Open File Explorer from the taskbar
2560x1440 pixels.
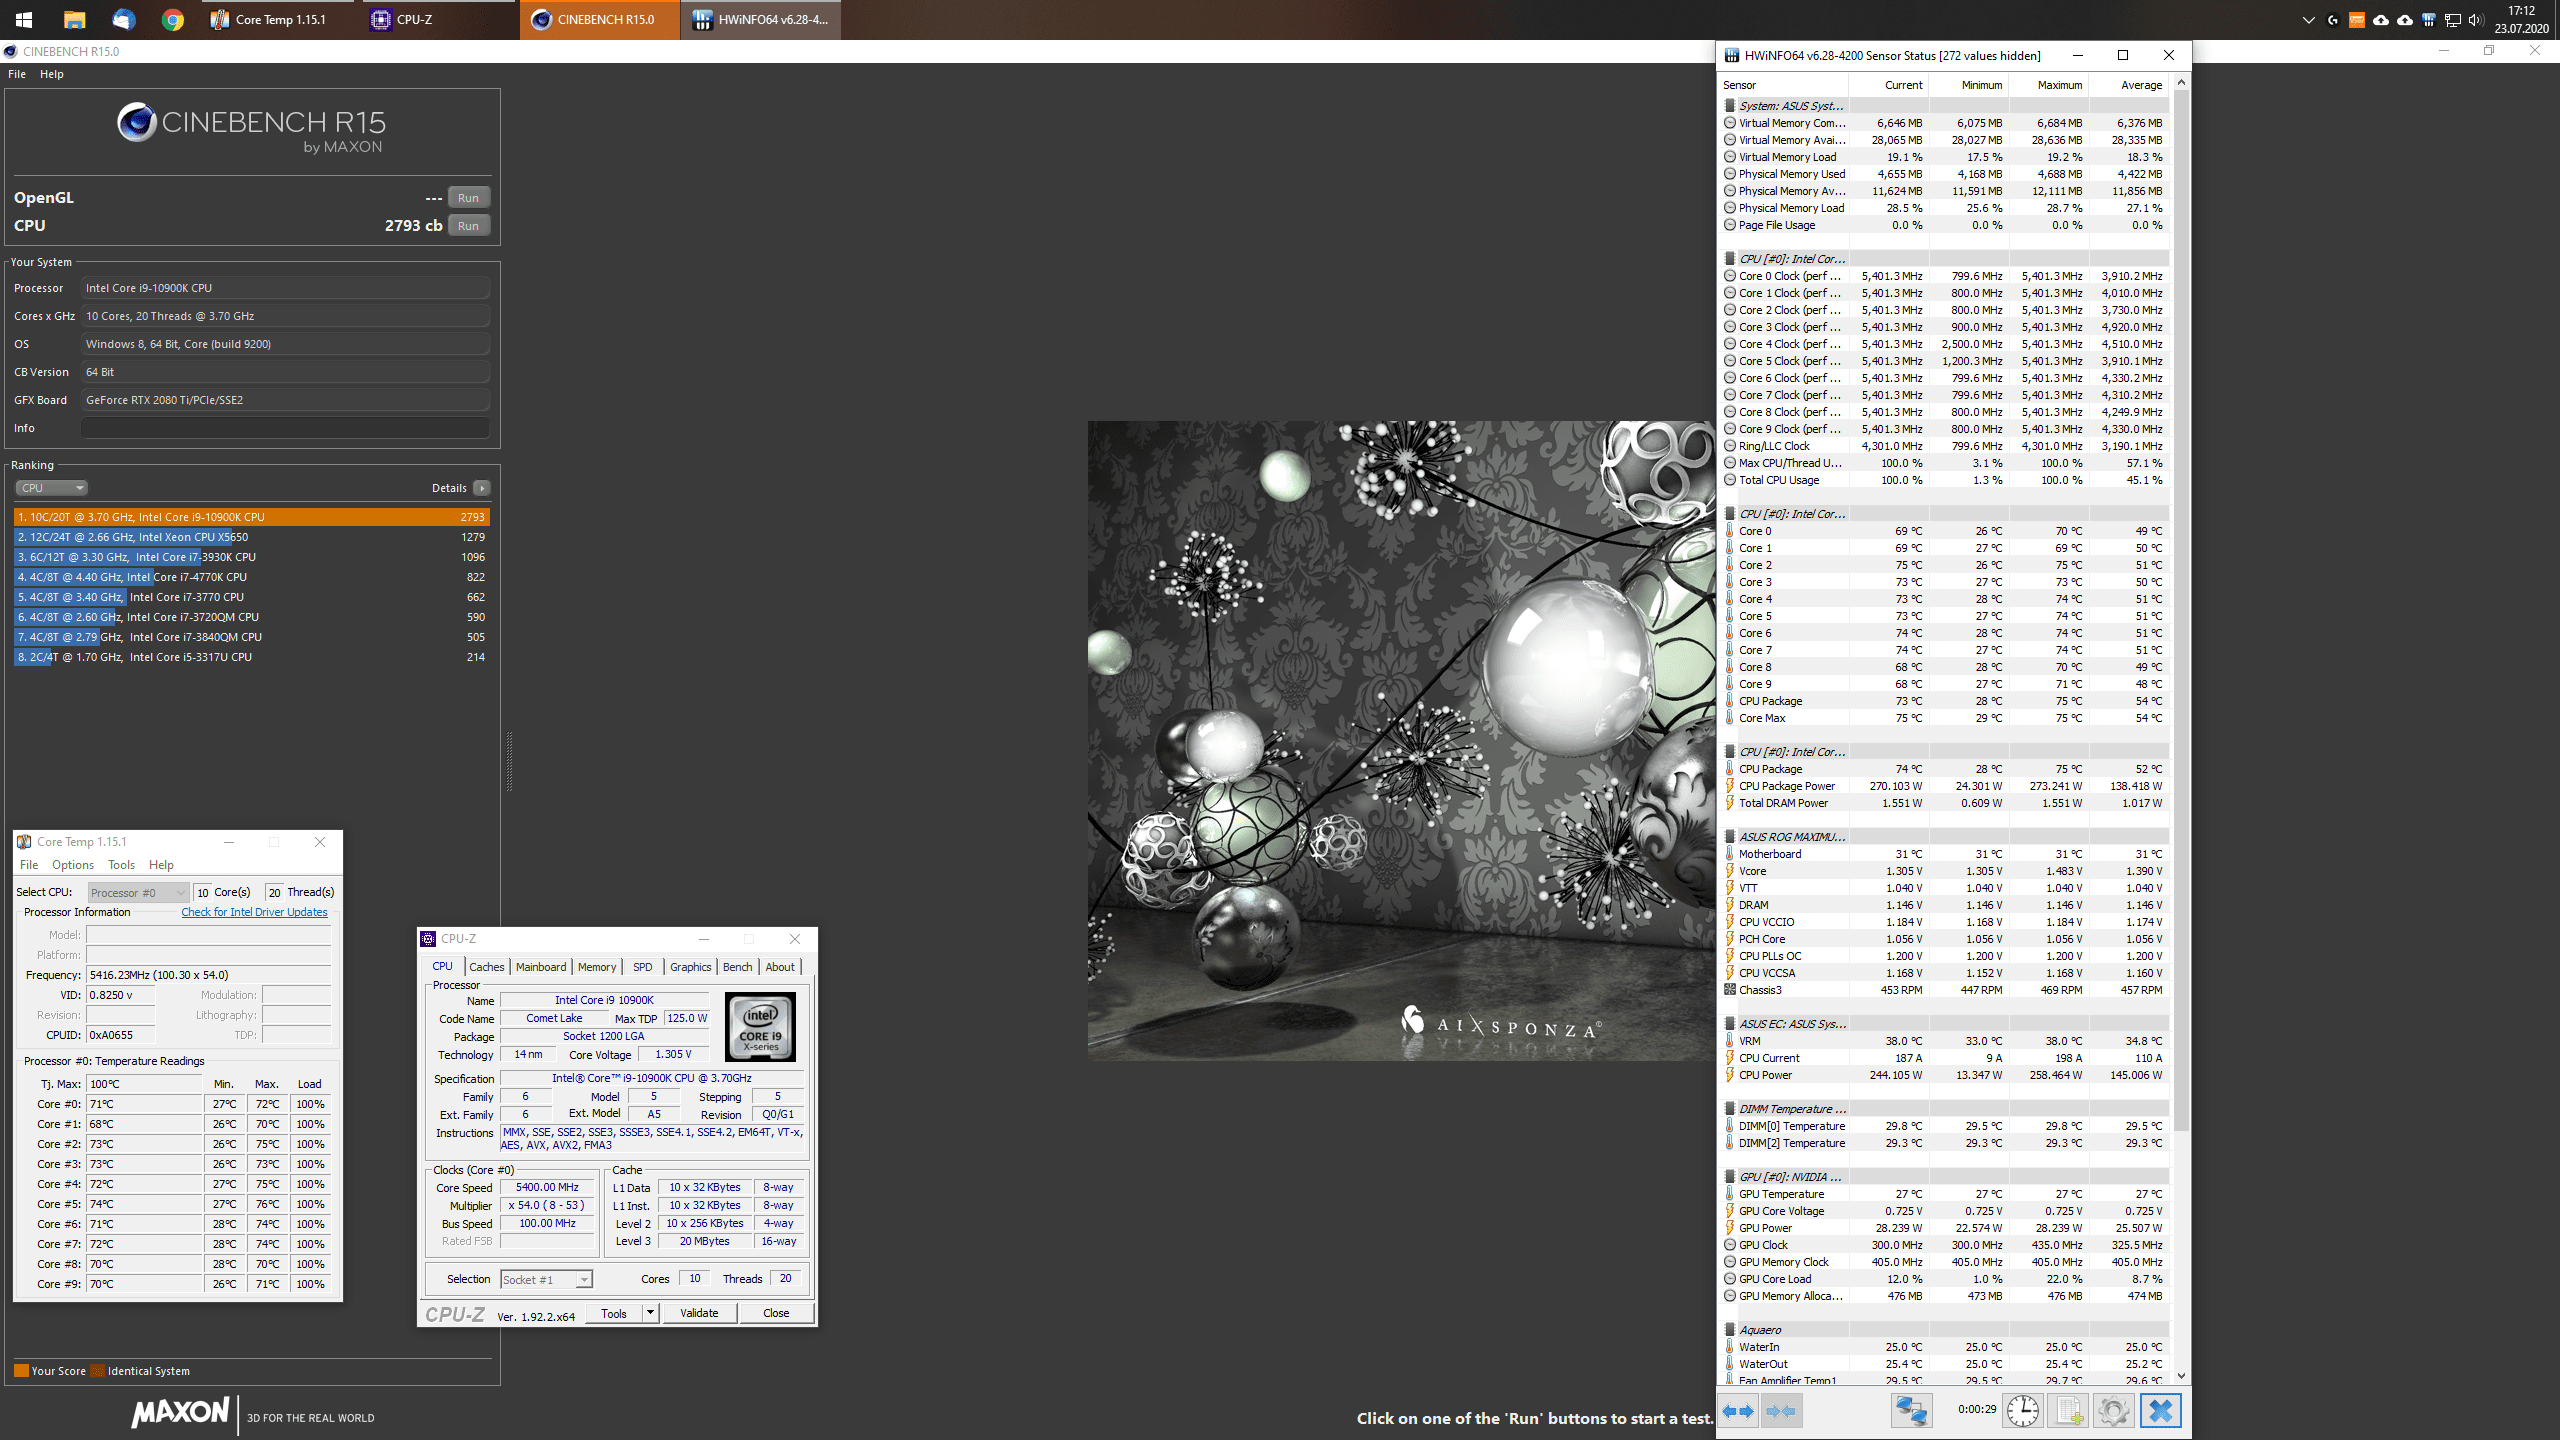pyautogui.click(x=74, y=19)
